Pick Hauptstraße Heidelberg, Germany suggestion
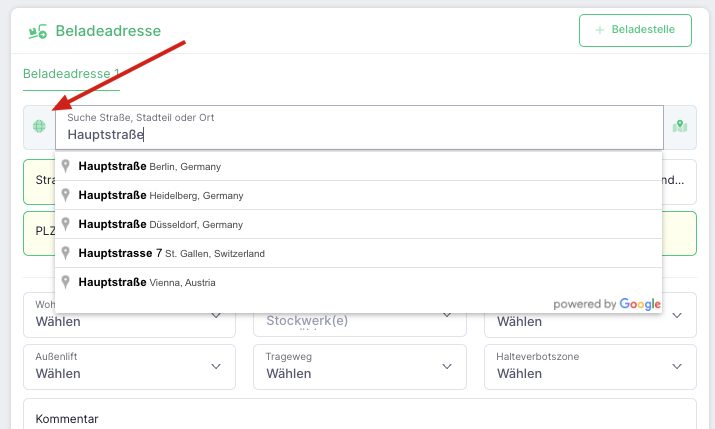 coord(358,195)
